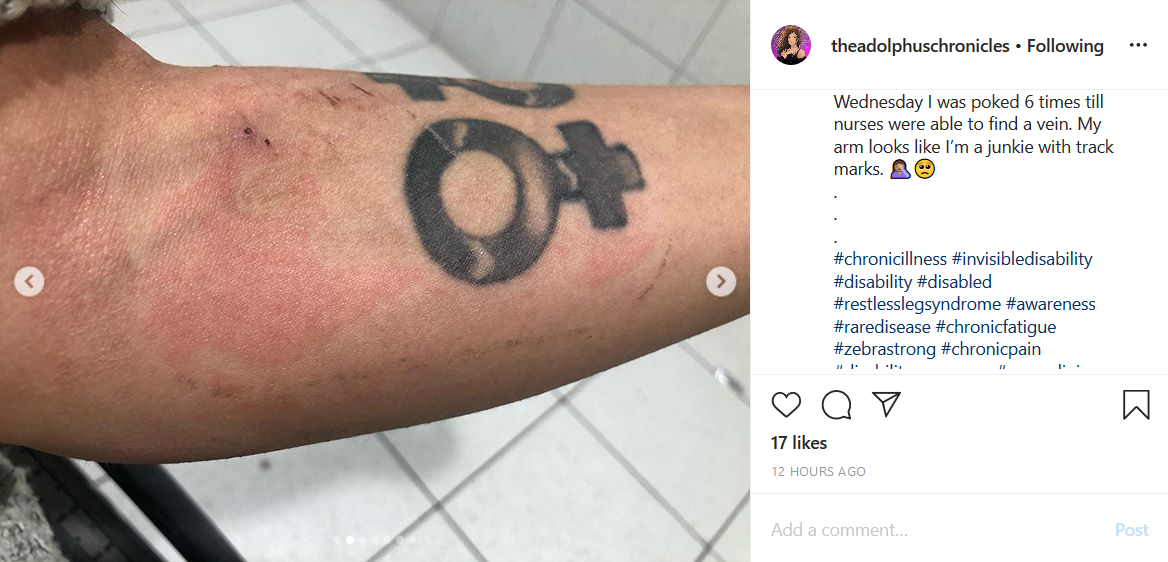1168x562 pixels.
Task: Click the Post comment button
Action: tap(1132, 530)
